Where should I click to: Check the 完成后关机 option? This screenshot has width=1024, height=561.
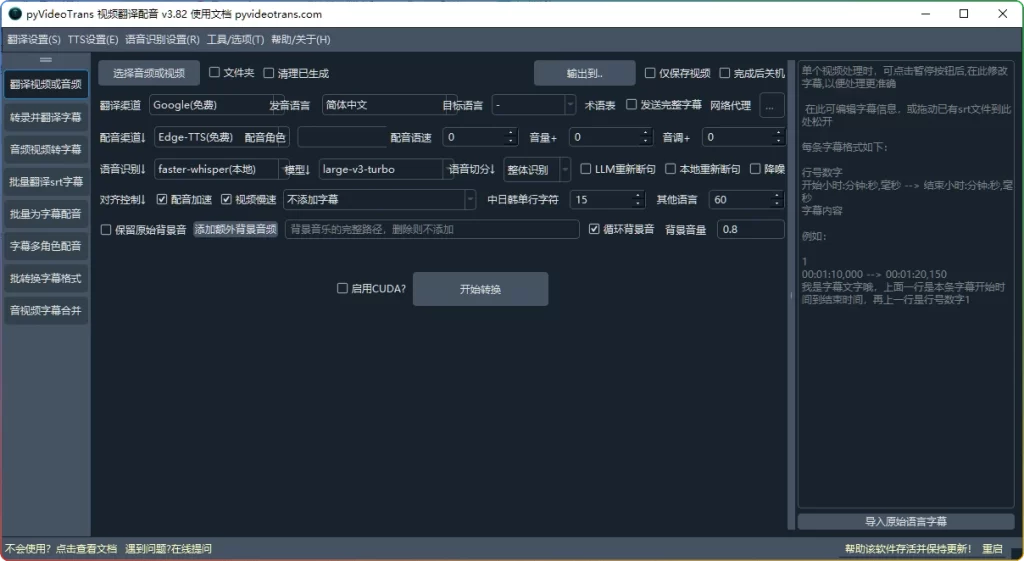tap(725, 73)
